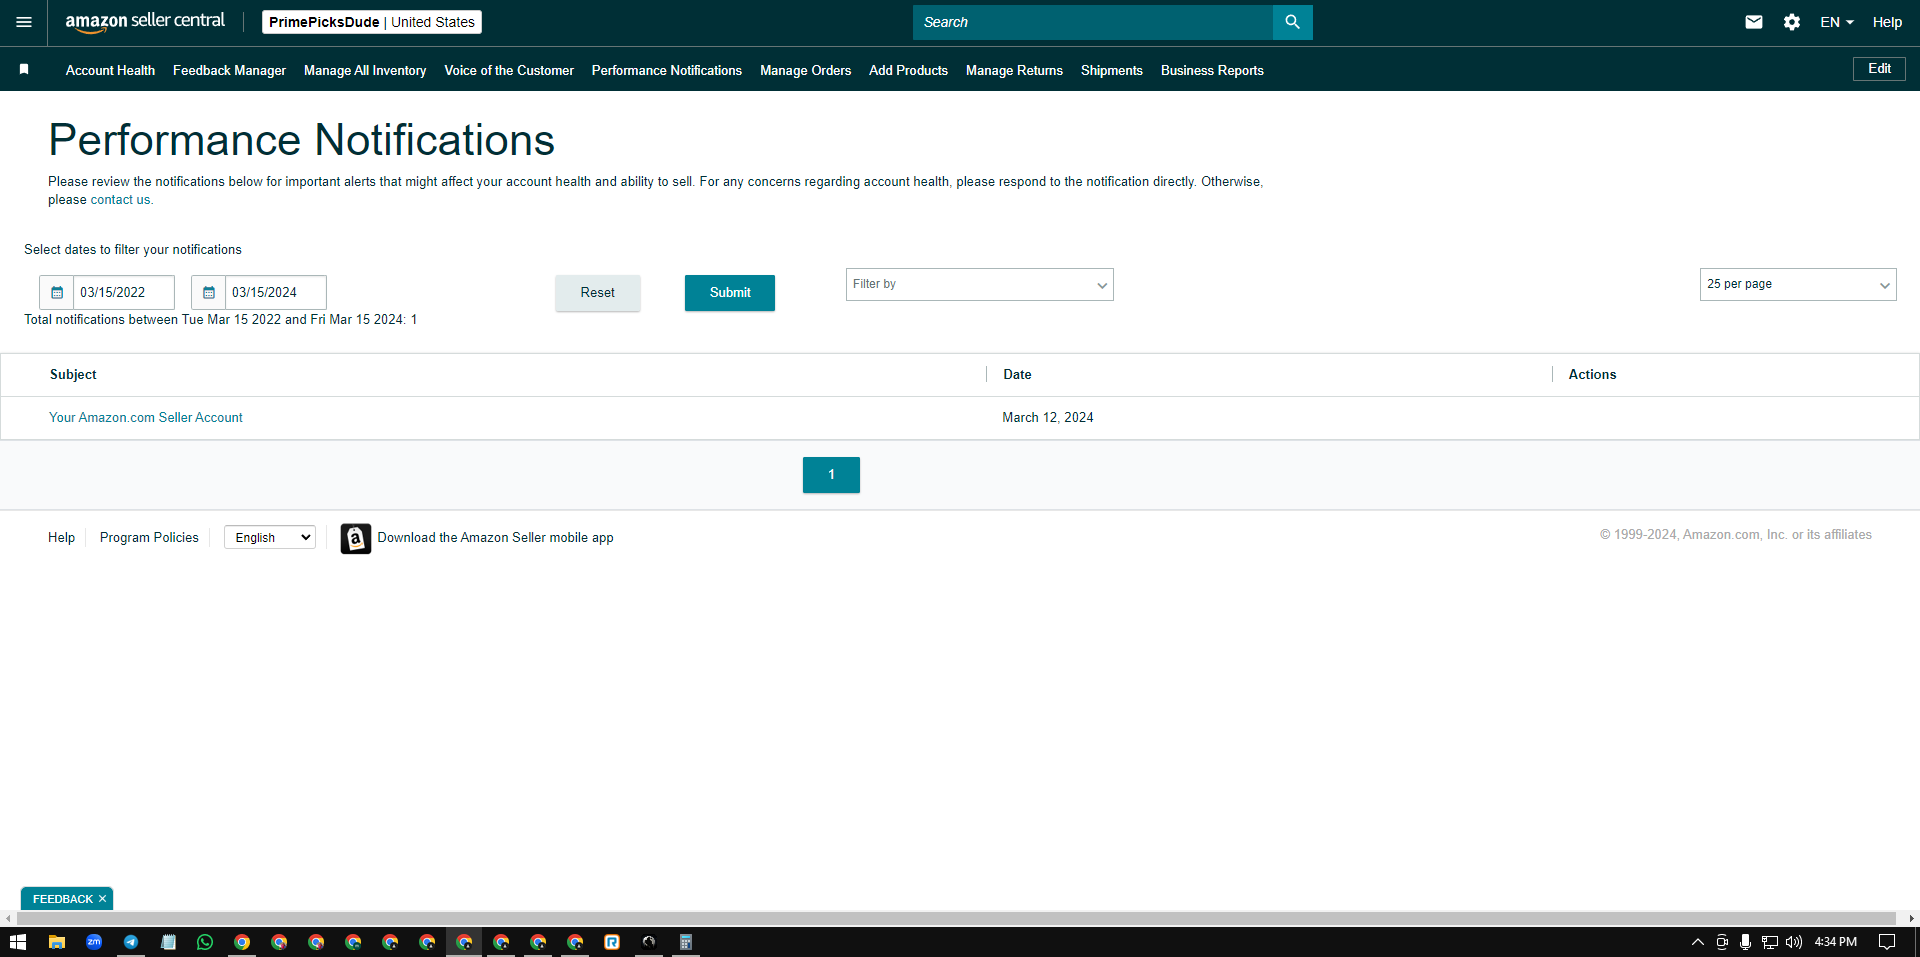Open the Filter by dropdown
The image size is (1920, 957).
[979, 285]
